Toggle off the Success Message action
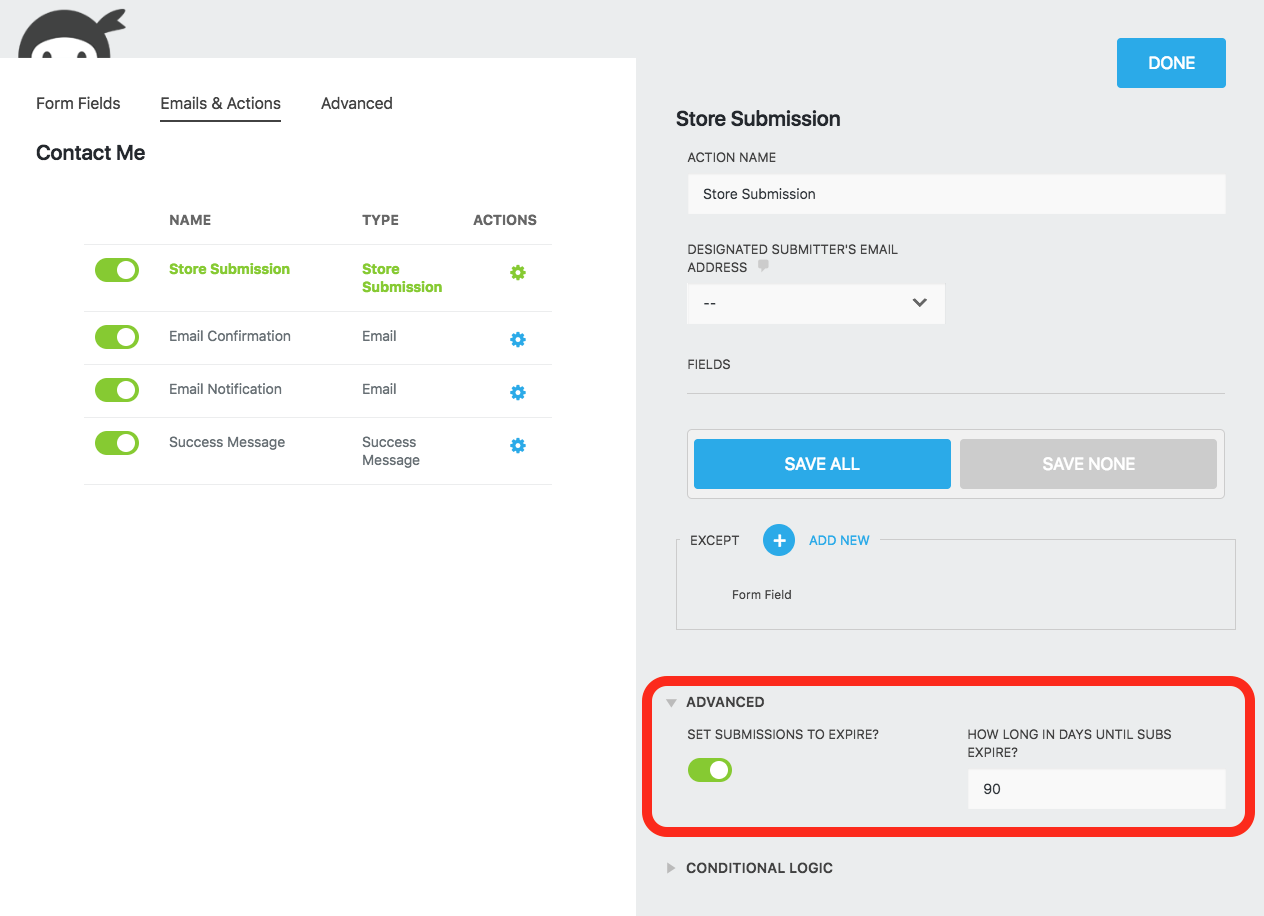This screenshot has height=916, width=1264. pyautogui.click(x=117, y=442)
